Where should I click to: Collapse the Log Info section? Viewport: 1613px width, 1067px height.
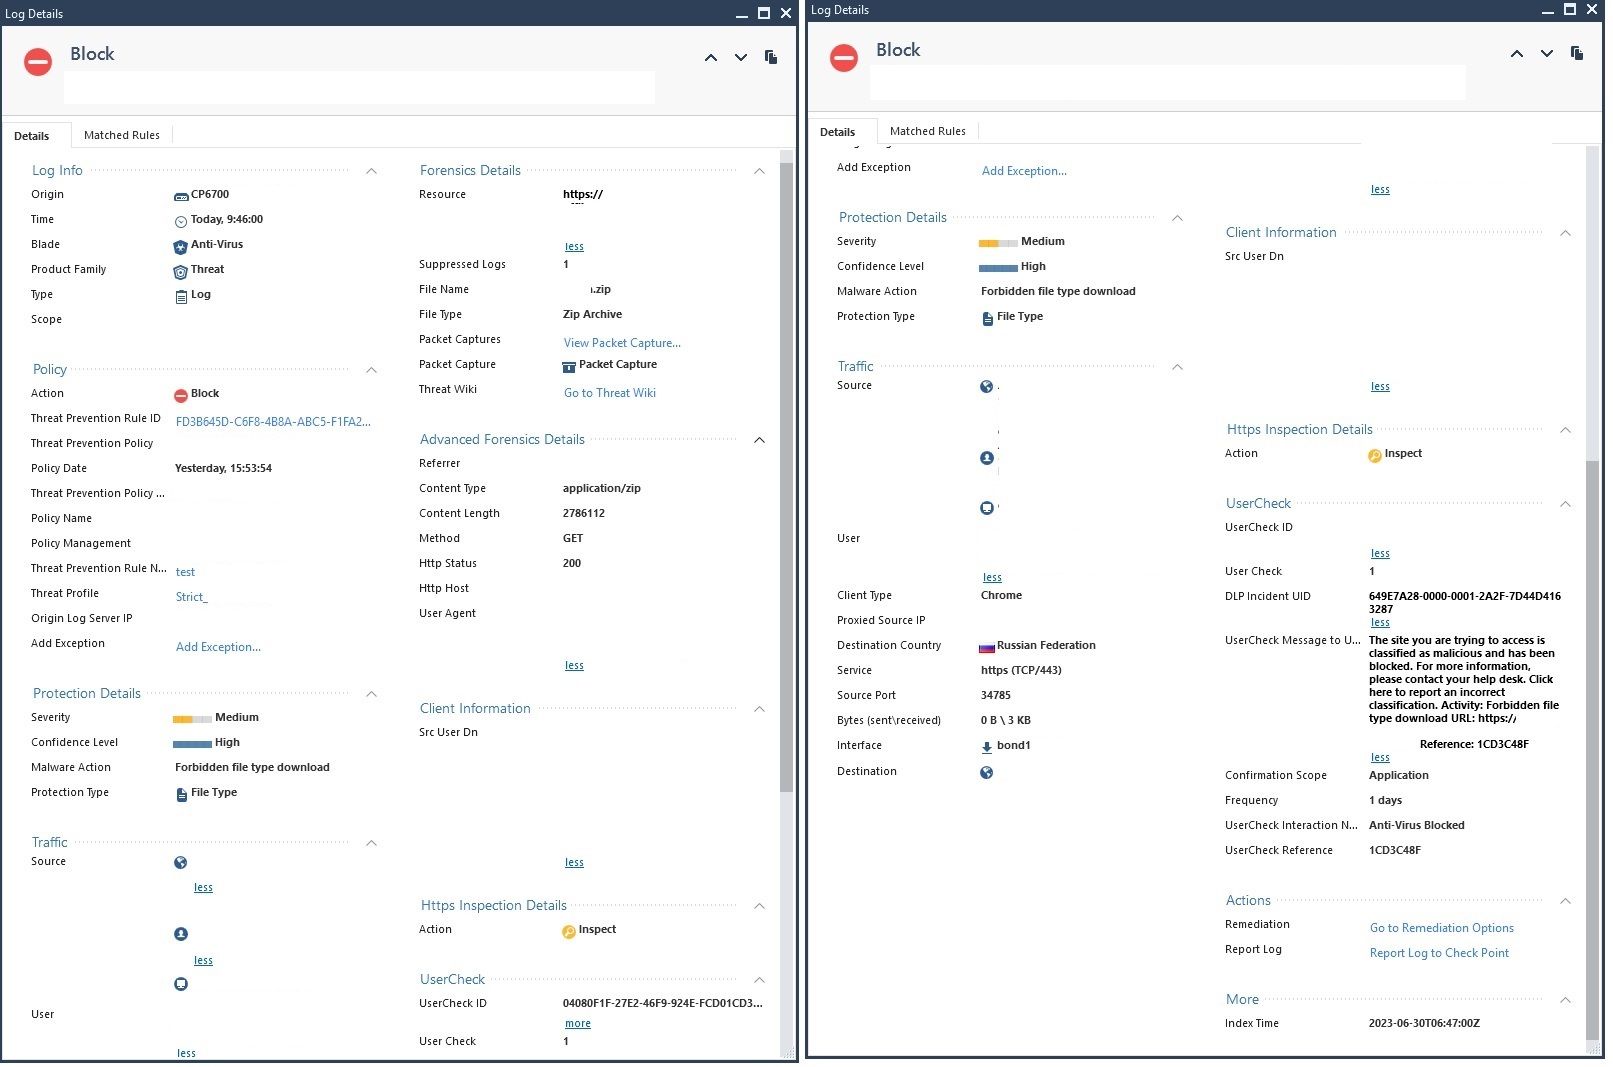(x=372, y=171)
